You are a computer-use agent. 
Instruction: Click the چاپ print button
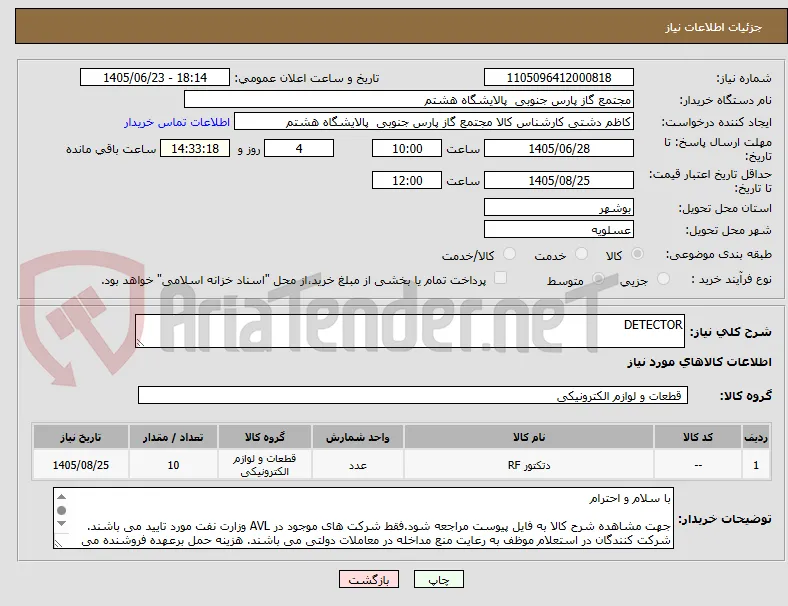[439, 579]
